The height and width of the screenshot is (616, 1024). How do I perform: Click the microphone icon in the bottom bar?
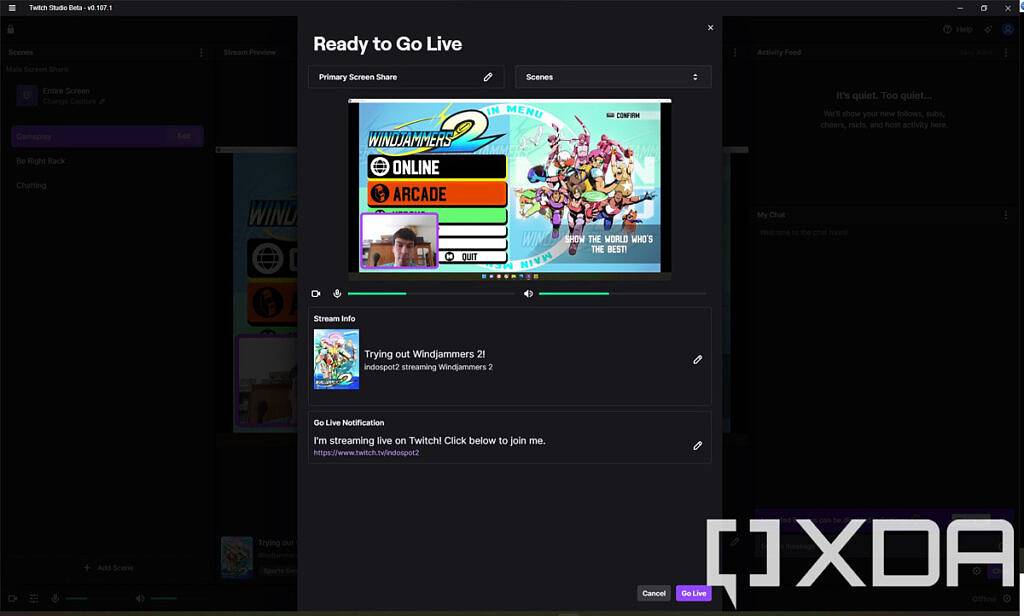56,598
